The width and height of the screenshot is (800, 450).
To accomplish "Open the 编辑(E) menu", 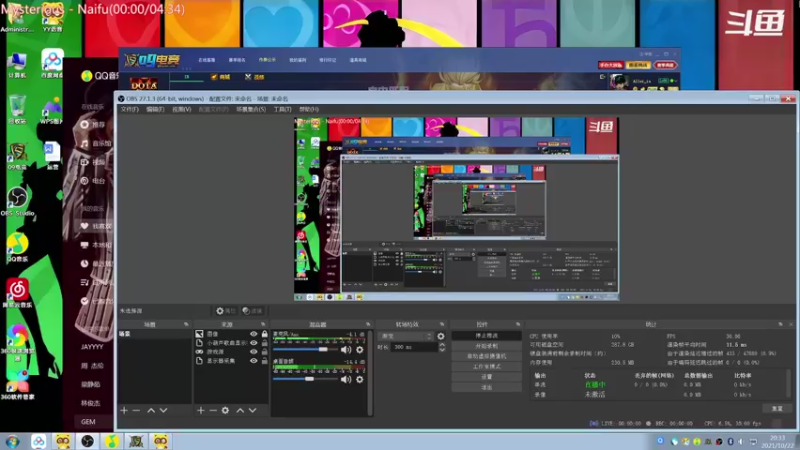I will (x=155, y=109).
